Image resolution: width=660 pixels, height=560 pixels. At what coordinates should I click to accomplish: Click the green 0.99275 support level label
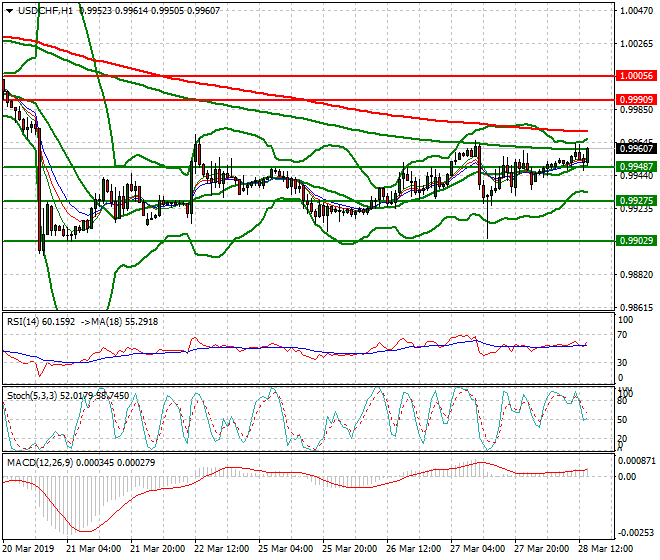(636, 200)
